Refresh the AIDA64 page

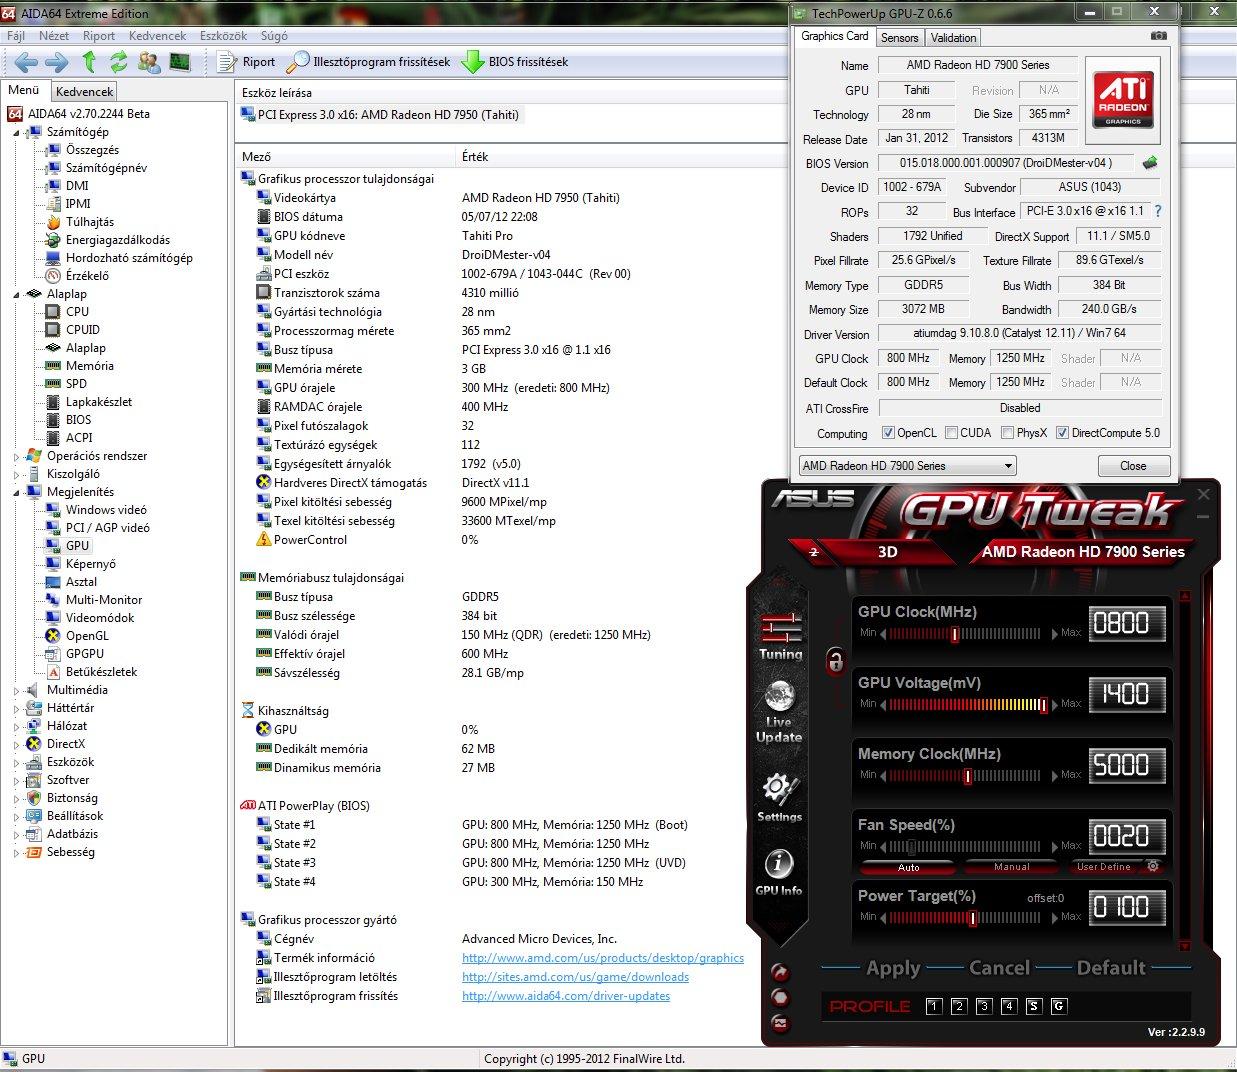click(119, 62)
